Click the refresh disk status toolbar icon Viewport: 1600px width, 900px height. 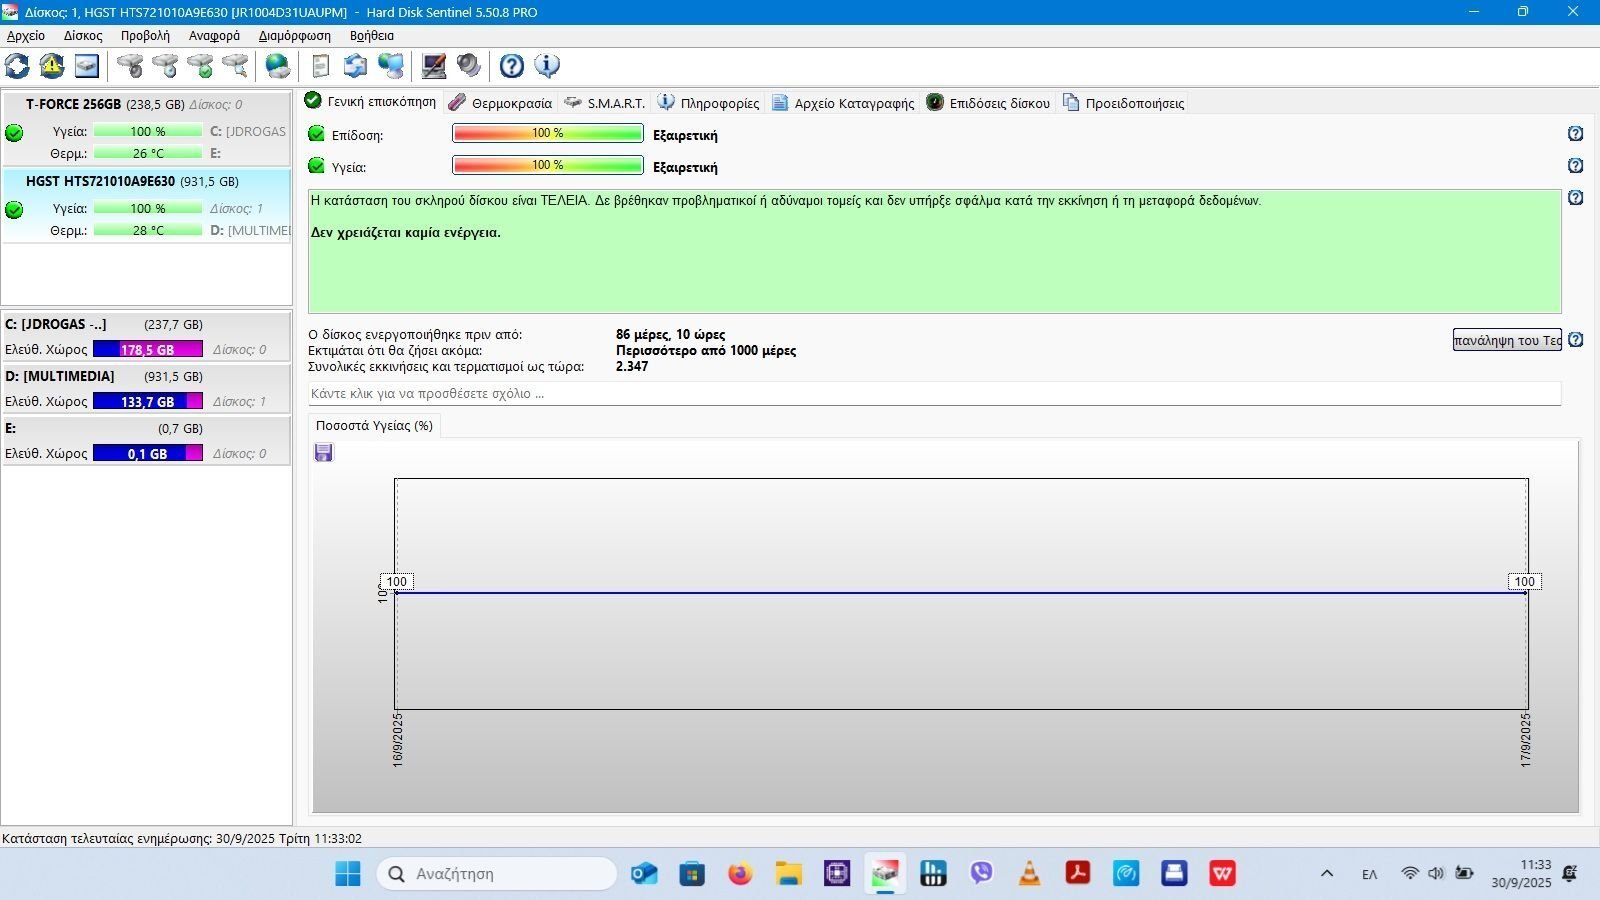17,66
